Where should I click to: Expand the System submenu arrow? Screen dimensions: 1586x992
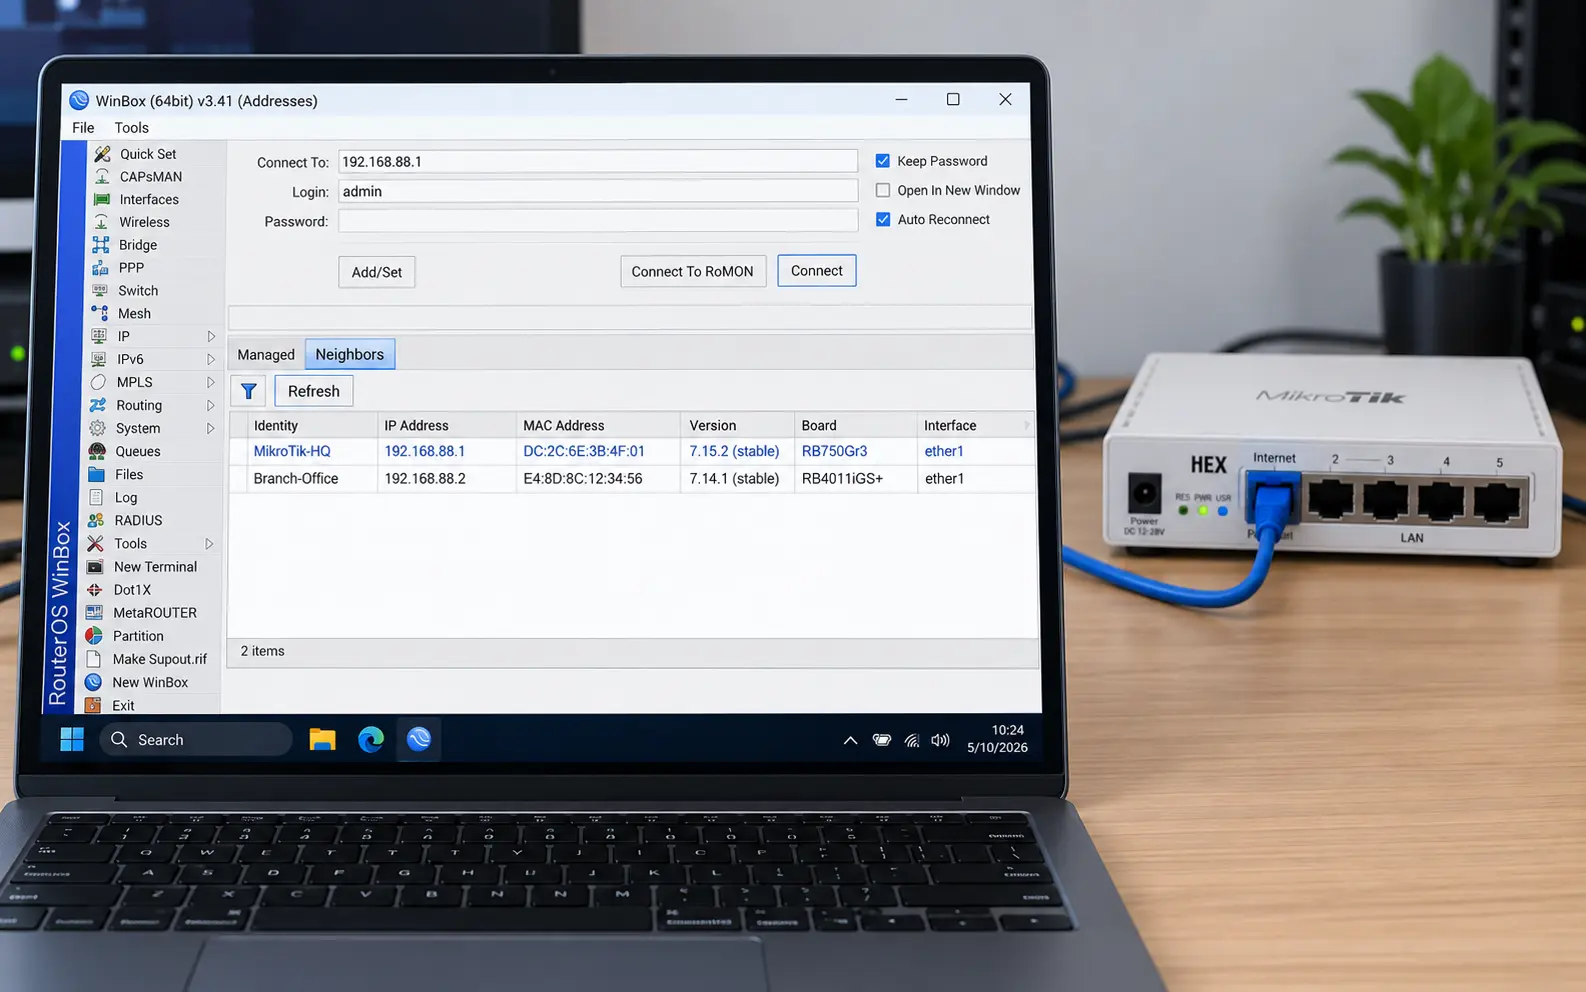click(211, 428)
